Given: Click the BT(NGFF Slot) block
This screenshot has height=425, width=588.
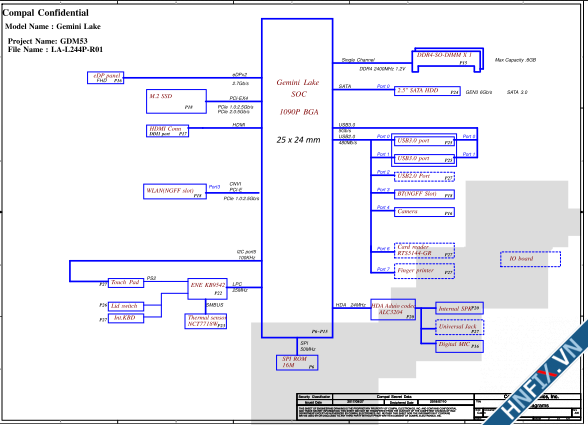Looking at the screenshot, I should [424, 194].
